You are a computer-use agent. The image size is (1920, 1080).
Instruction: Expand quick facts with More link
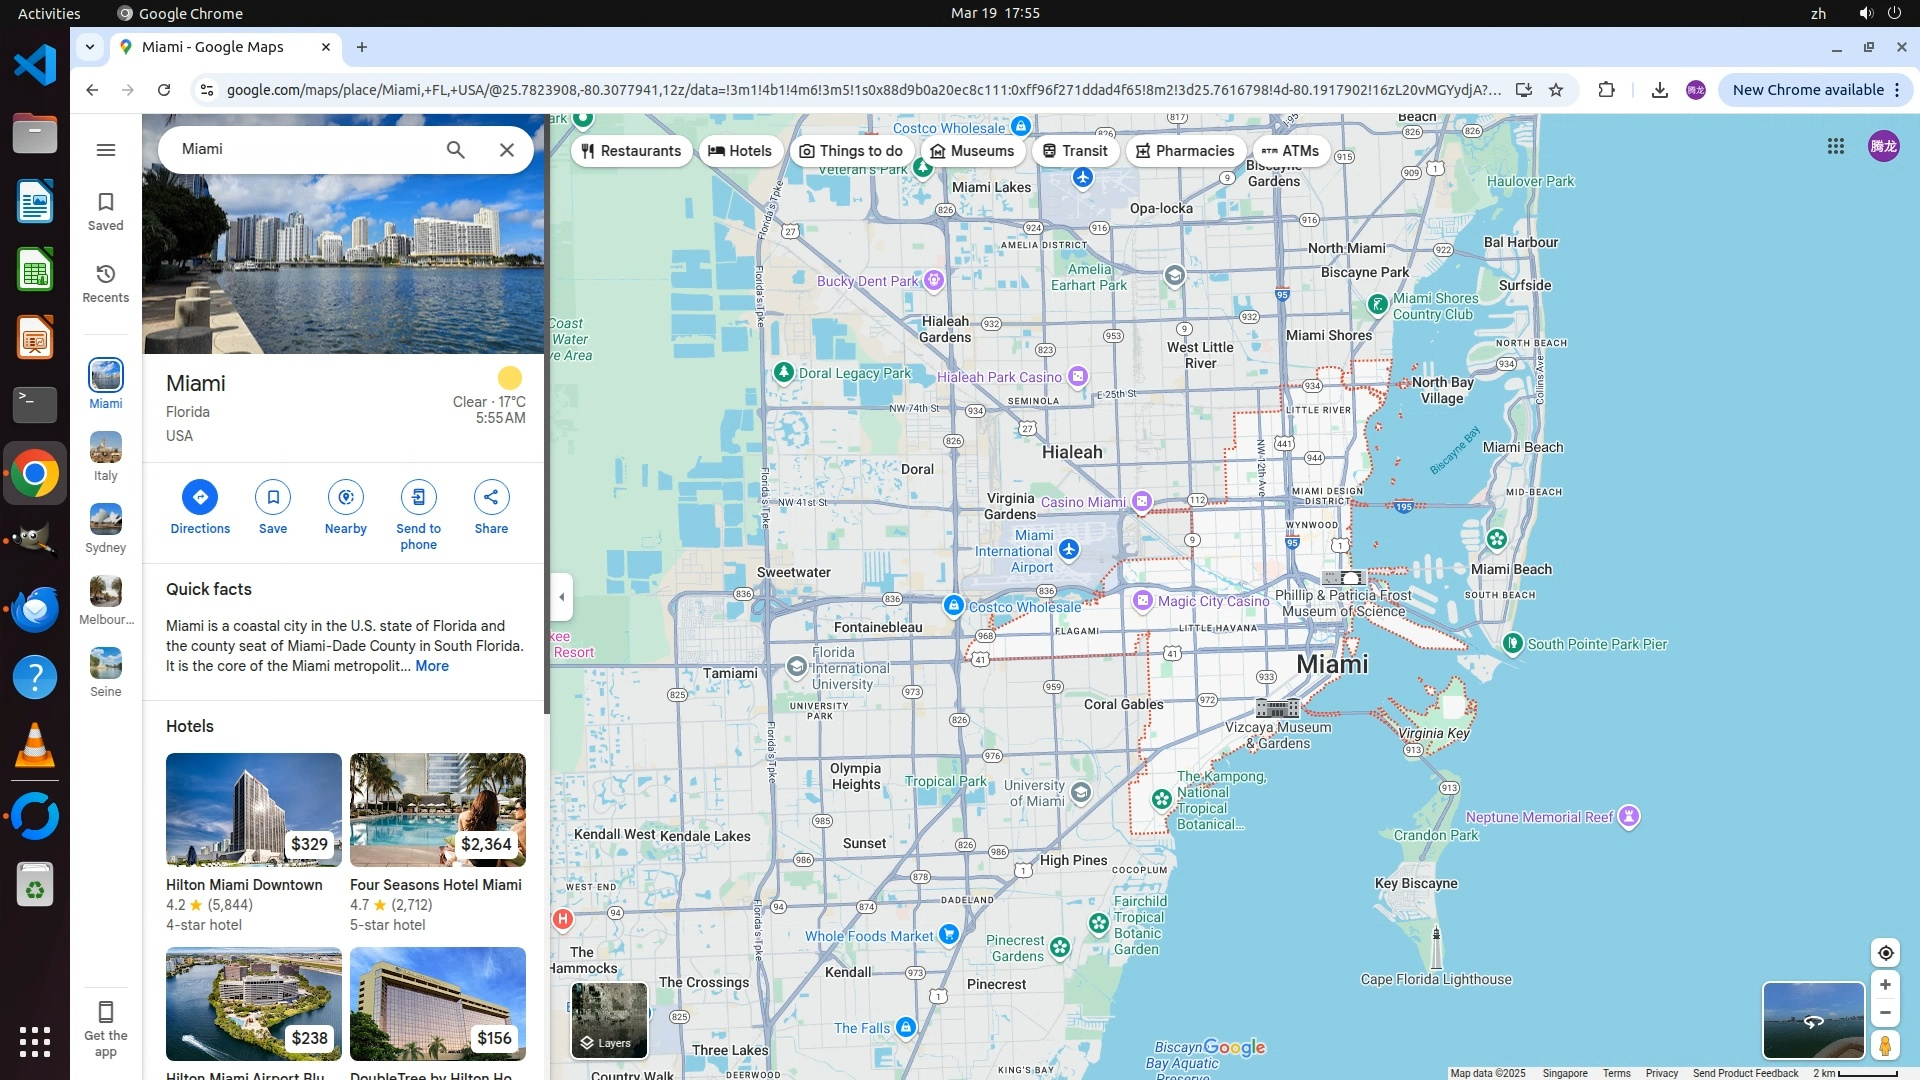pos(432,666)
